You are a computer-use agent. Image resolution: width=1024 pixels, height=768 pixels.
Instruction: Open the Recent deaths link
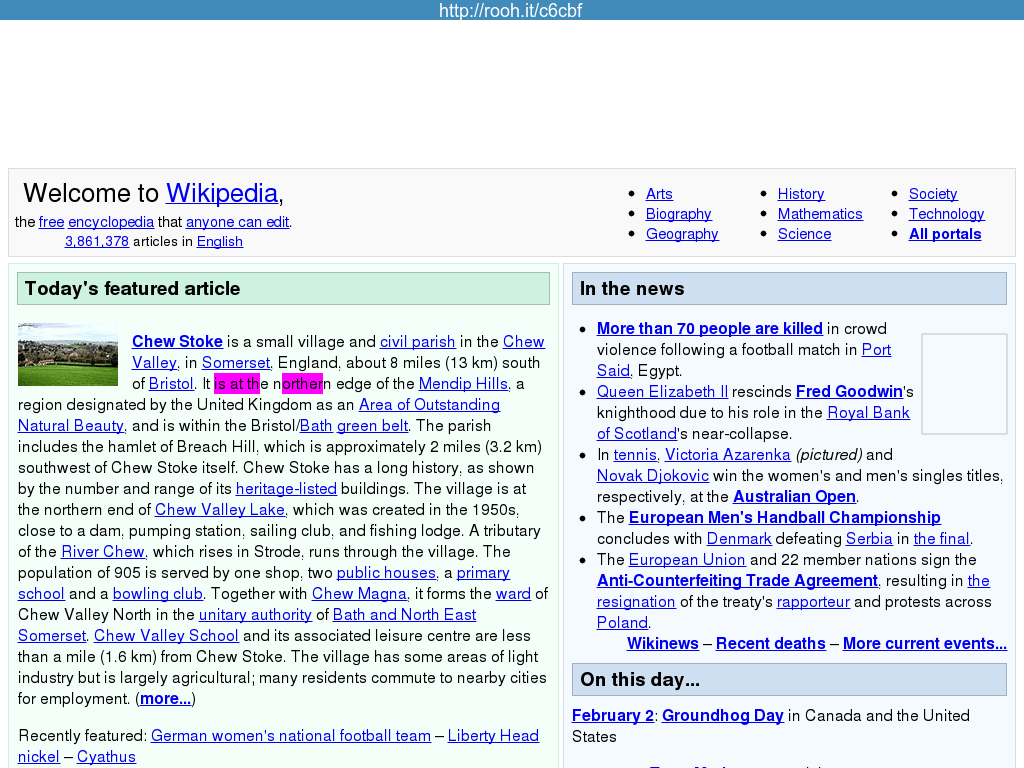[770, 643]
